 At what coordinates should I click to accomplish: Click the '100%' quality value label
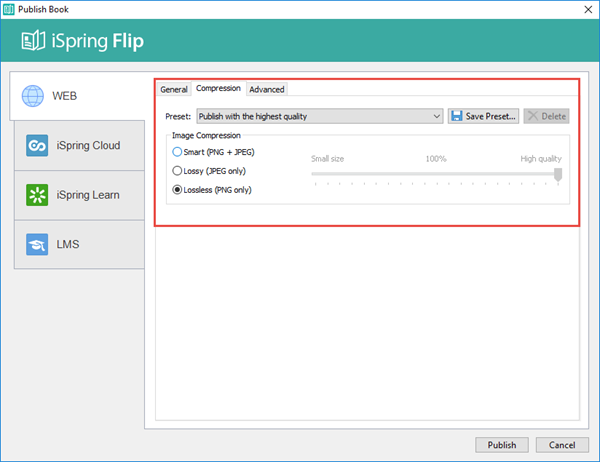point(436,158)
